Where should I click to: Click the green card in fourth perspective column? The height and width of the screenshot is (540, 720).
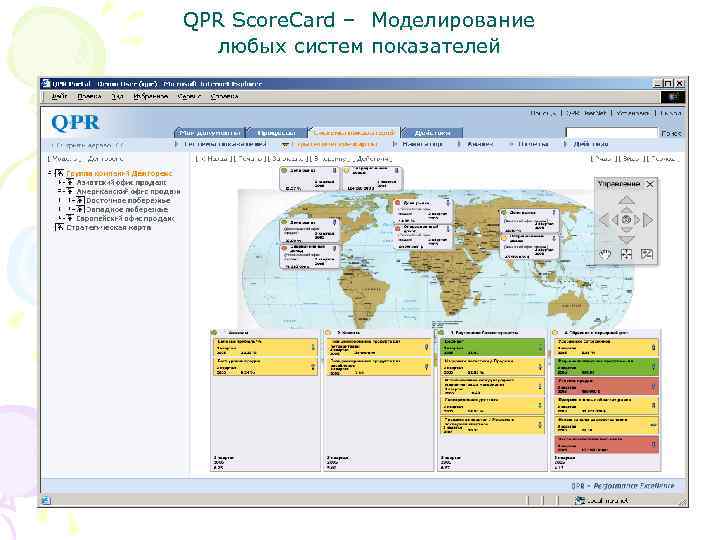606,367
